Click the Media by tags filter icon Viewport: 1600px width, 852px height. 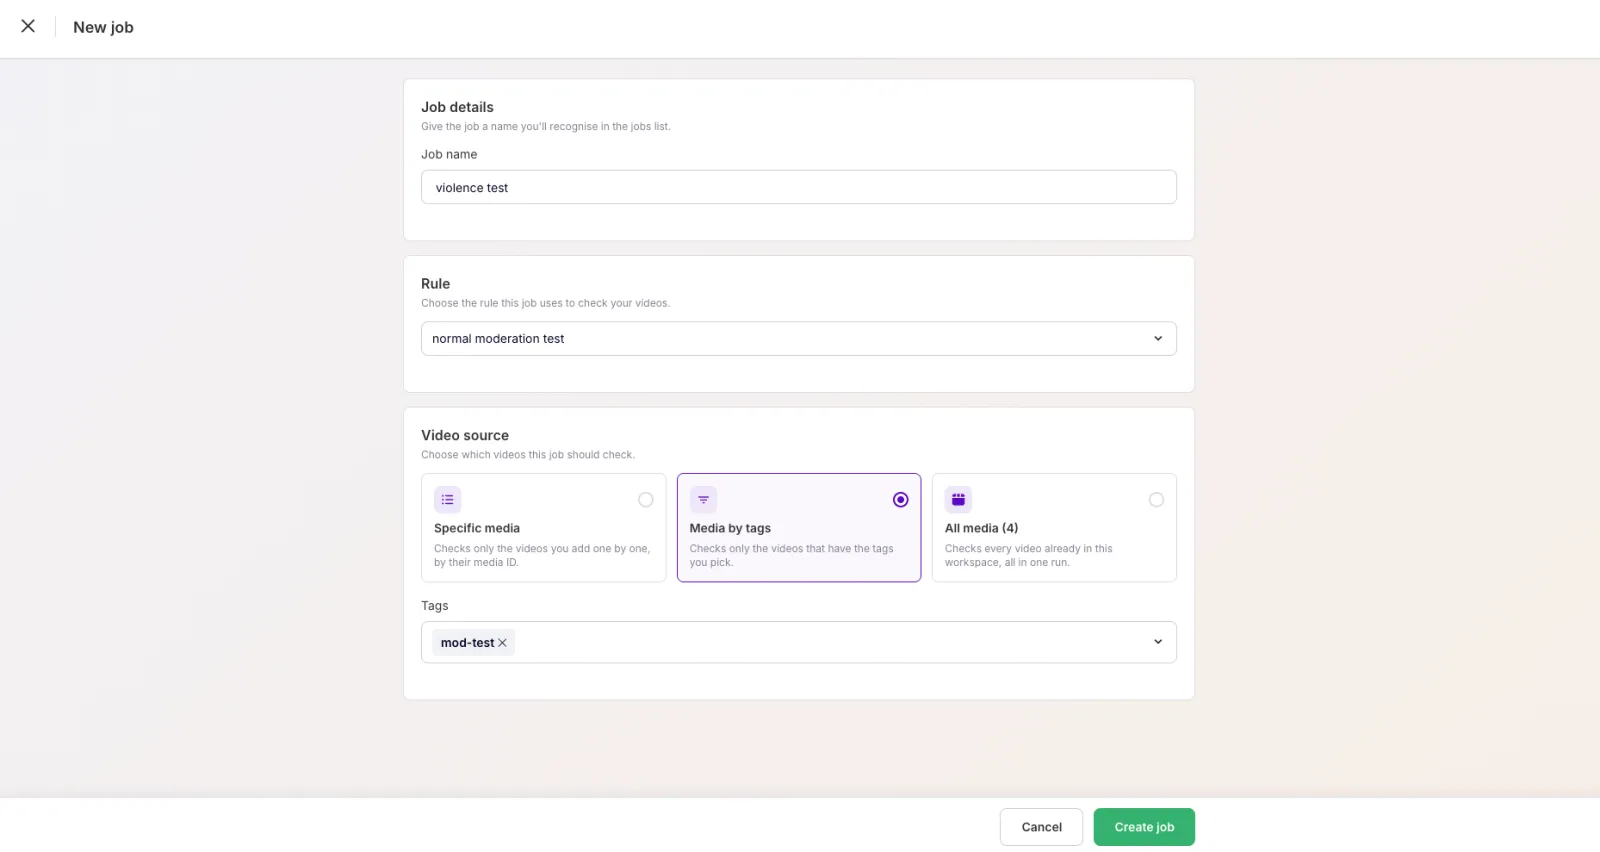point(703,500)
